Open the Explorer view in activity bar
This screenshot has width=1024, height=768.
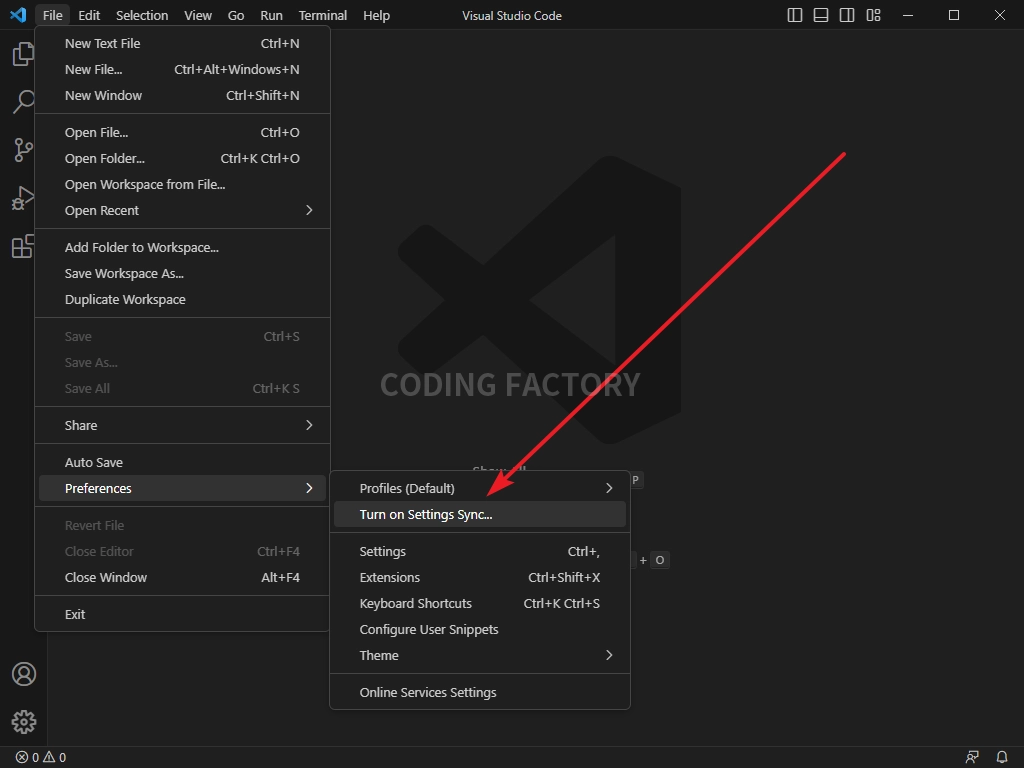pos(24,54)
